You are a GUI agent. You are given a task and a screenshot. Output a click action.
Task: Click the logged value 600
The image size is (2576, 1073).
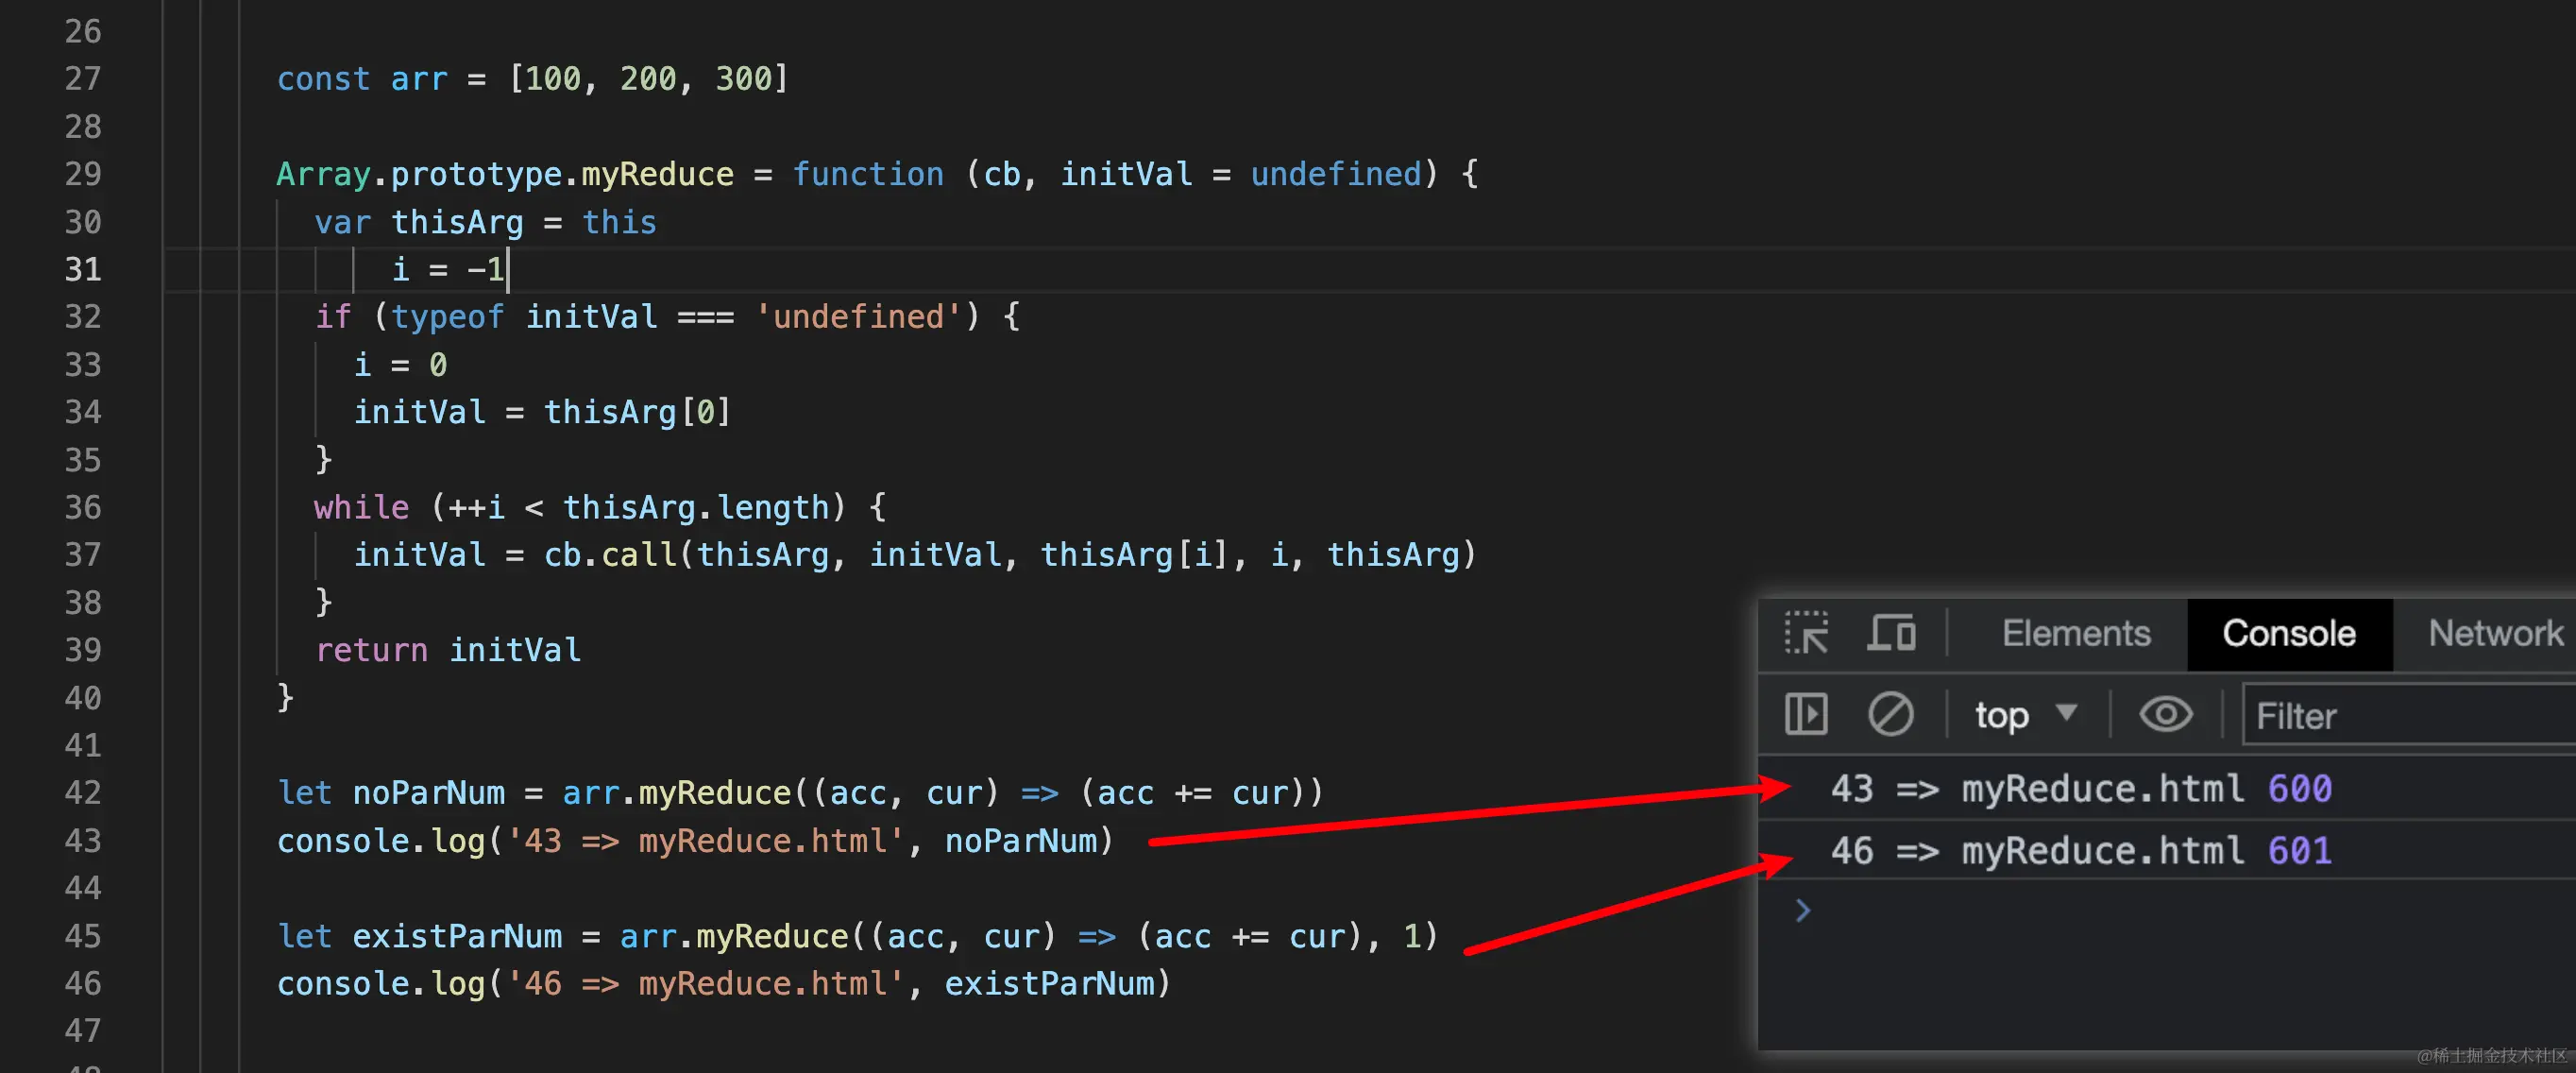click(2299, 790)
